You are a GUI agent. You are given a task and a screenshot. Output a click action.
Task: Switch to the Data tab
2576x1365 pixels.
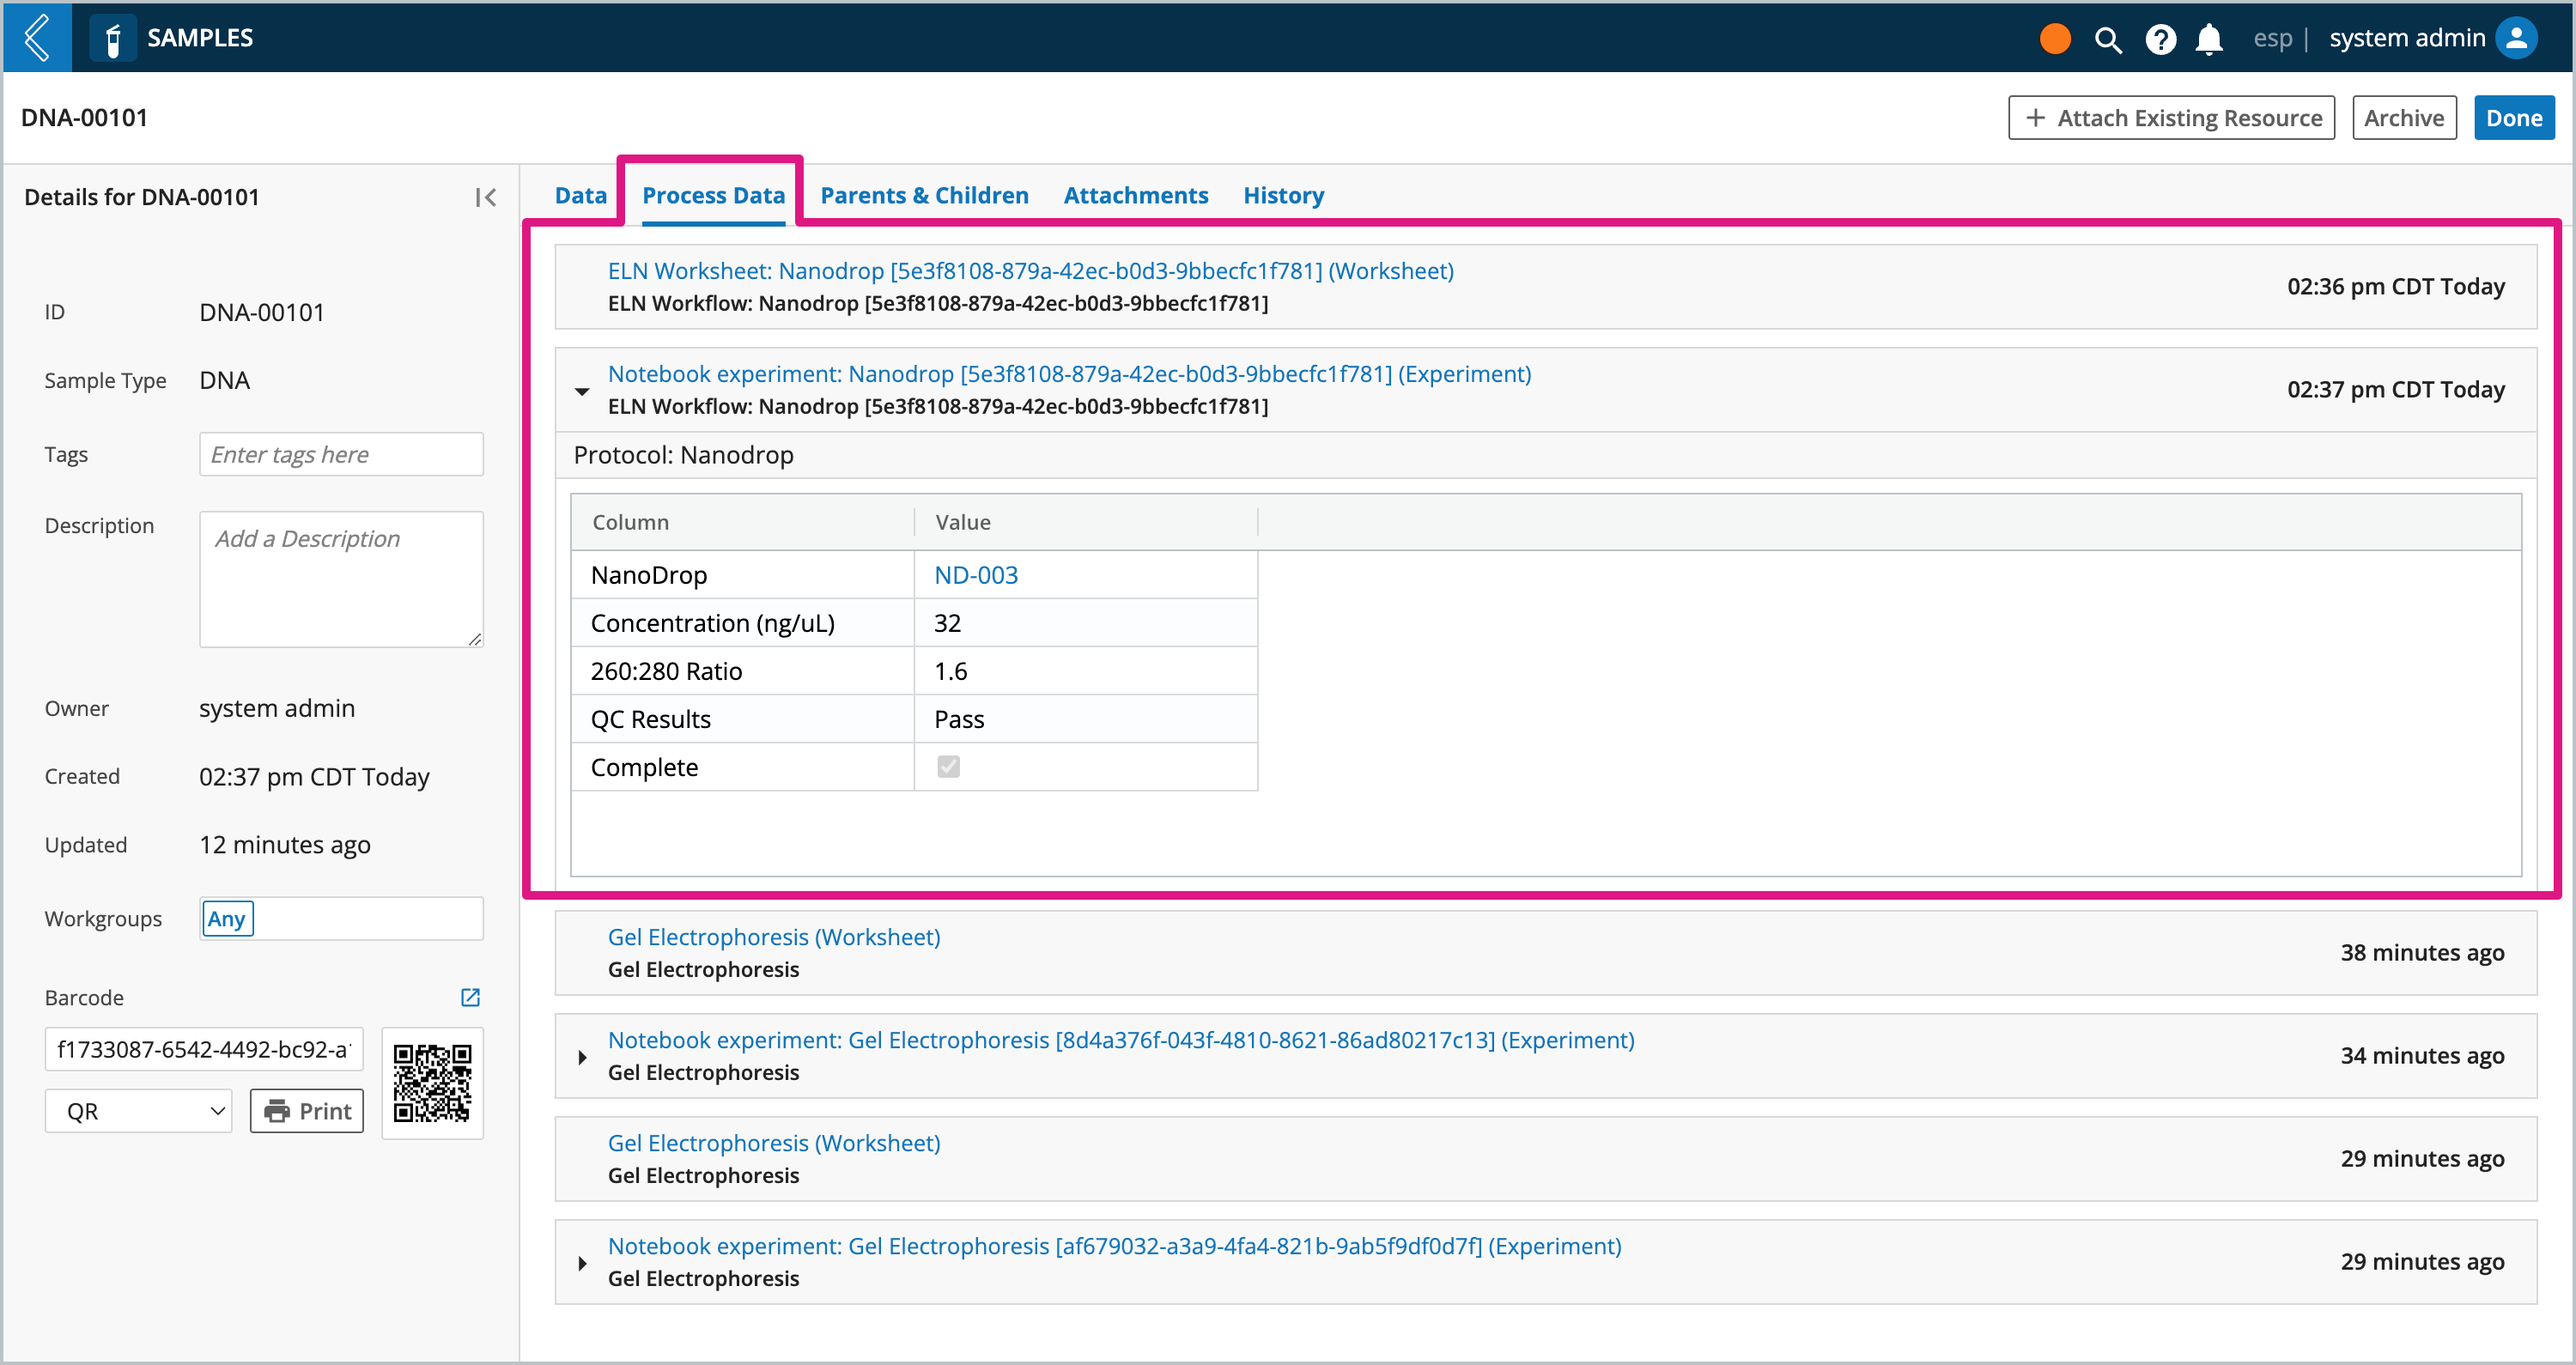pyautogui.click(x=580, y=195)
